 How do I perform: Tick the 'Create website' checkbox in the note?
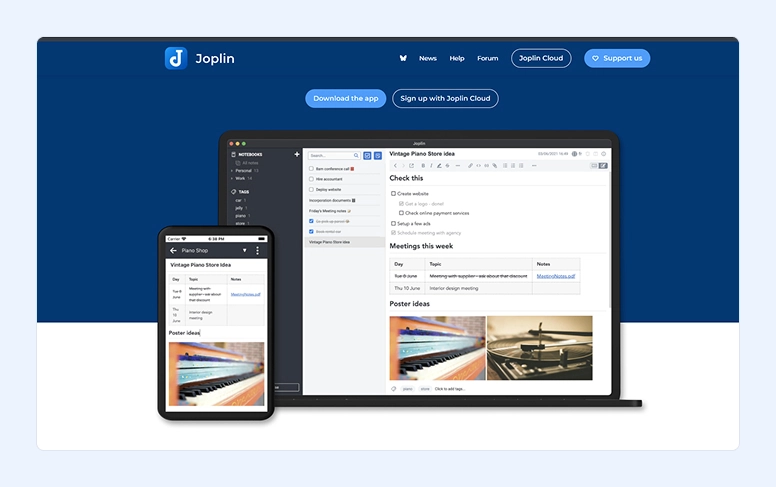pos(393,194)
